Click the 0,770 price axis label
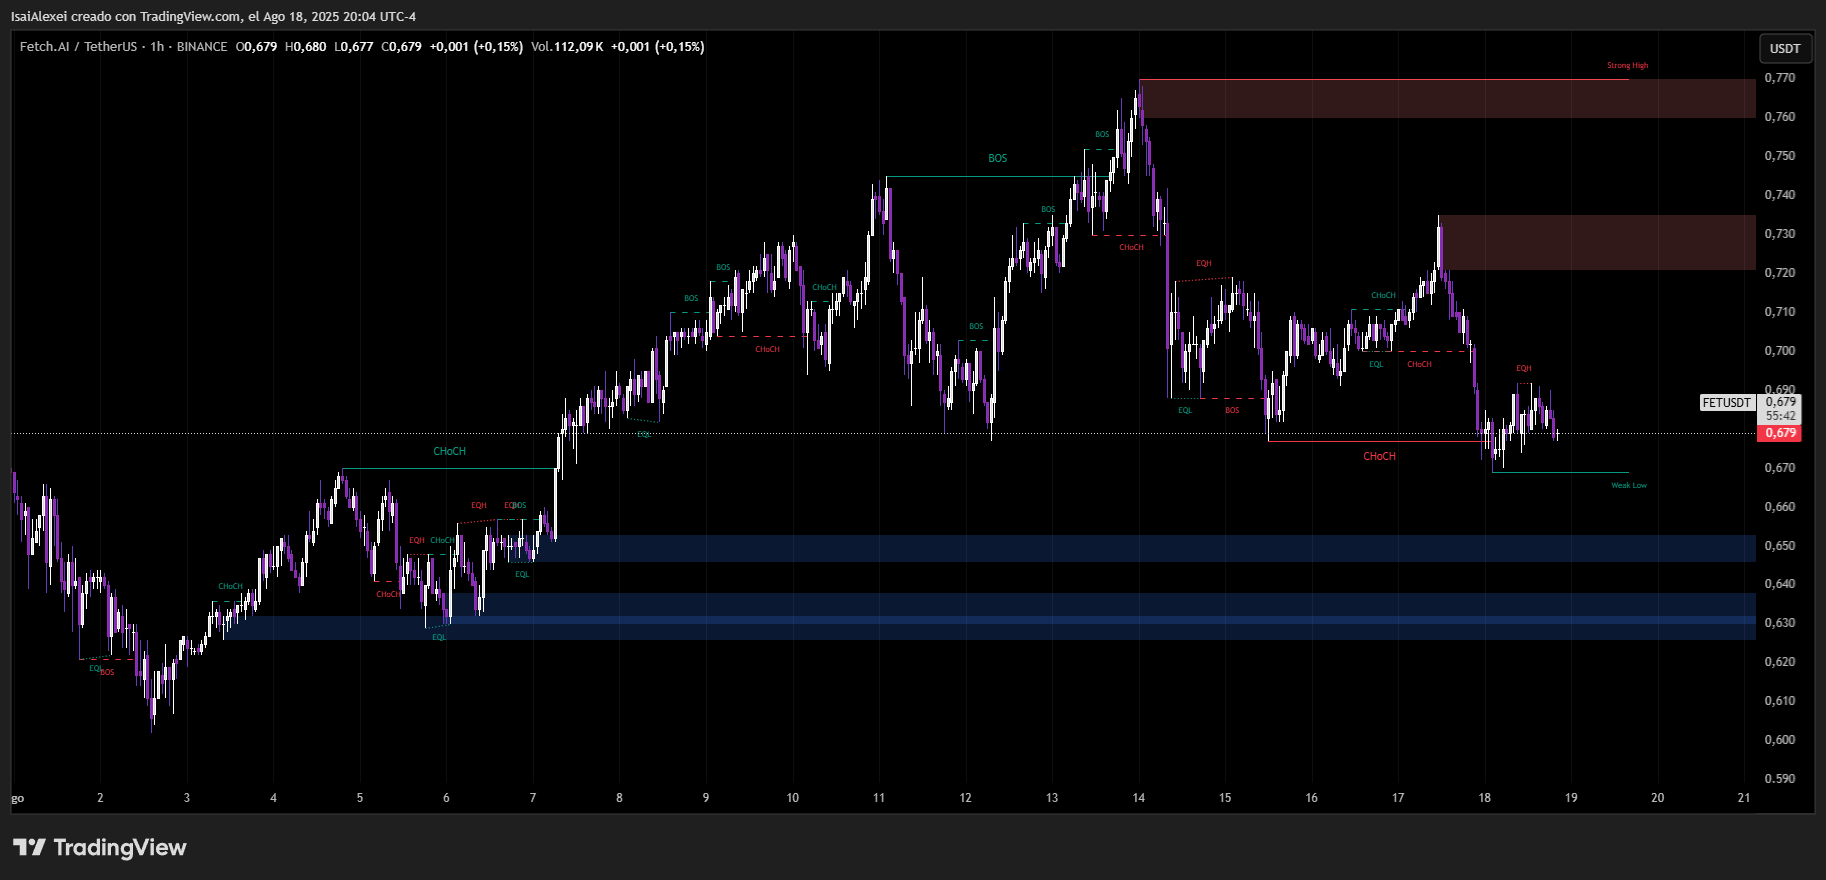This screenshot has height=880, width=1826. coord(1779,78)
